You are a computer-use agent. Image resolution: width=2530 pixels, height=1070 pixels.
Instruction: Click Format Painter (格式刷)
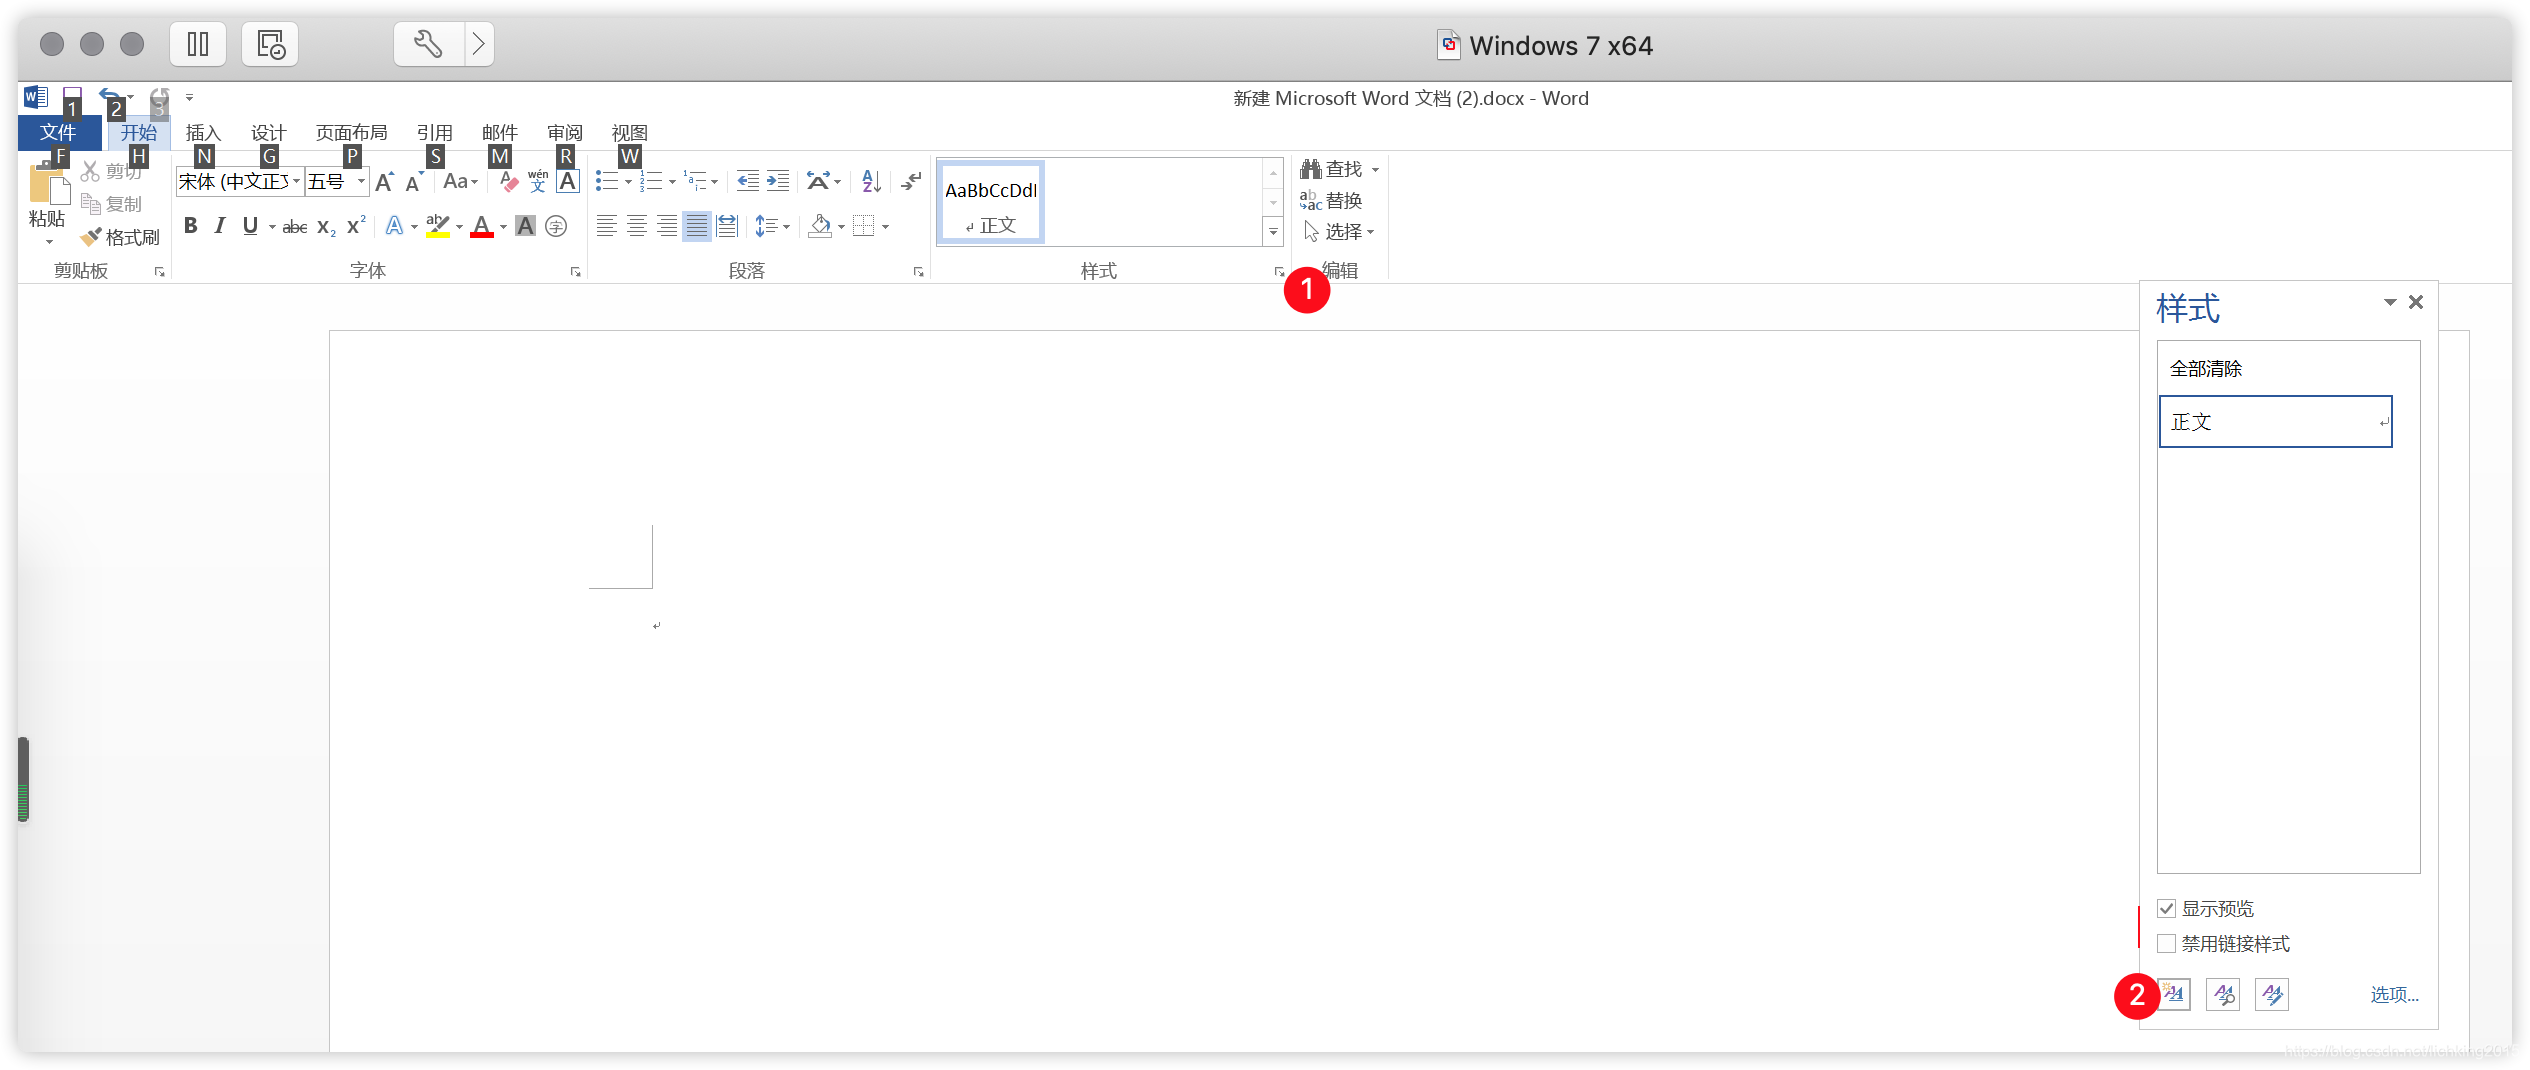120,237
